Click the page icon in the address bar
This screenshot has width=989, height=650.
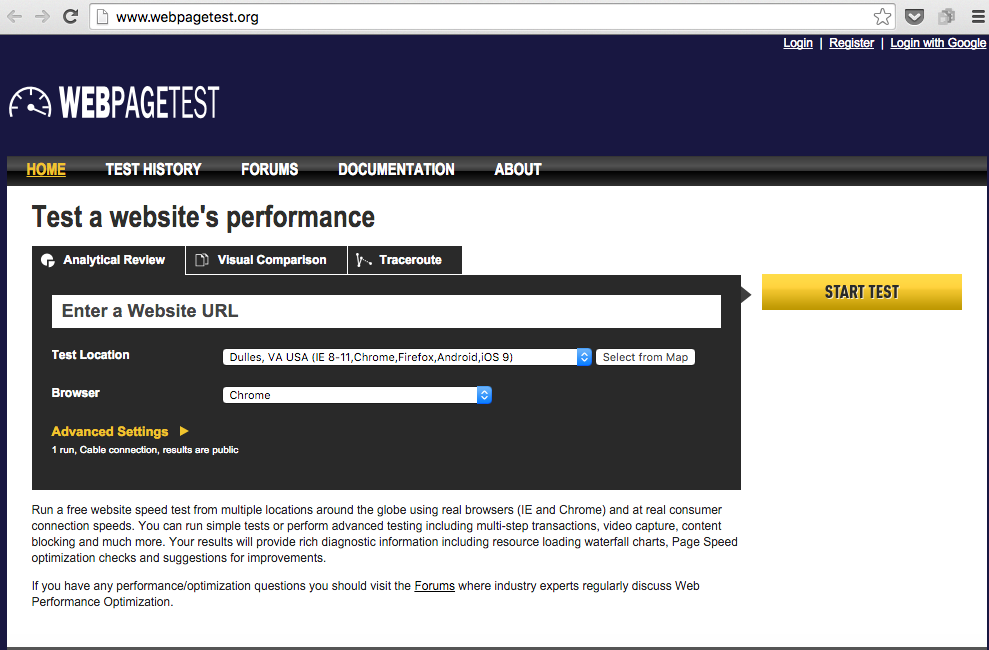[102, 17]
